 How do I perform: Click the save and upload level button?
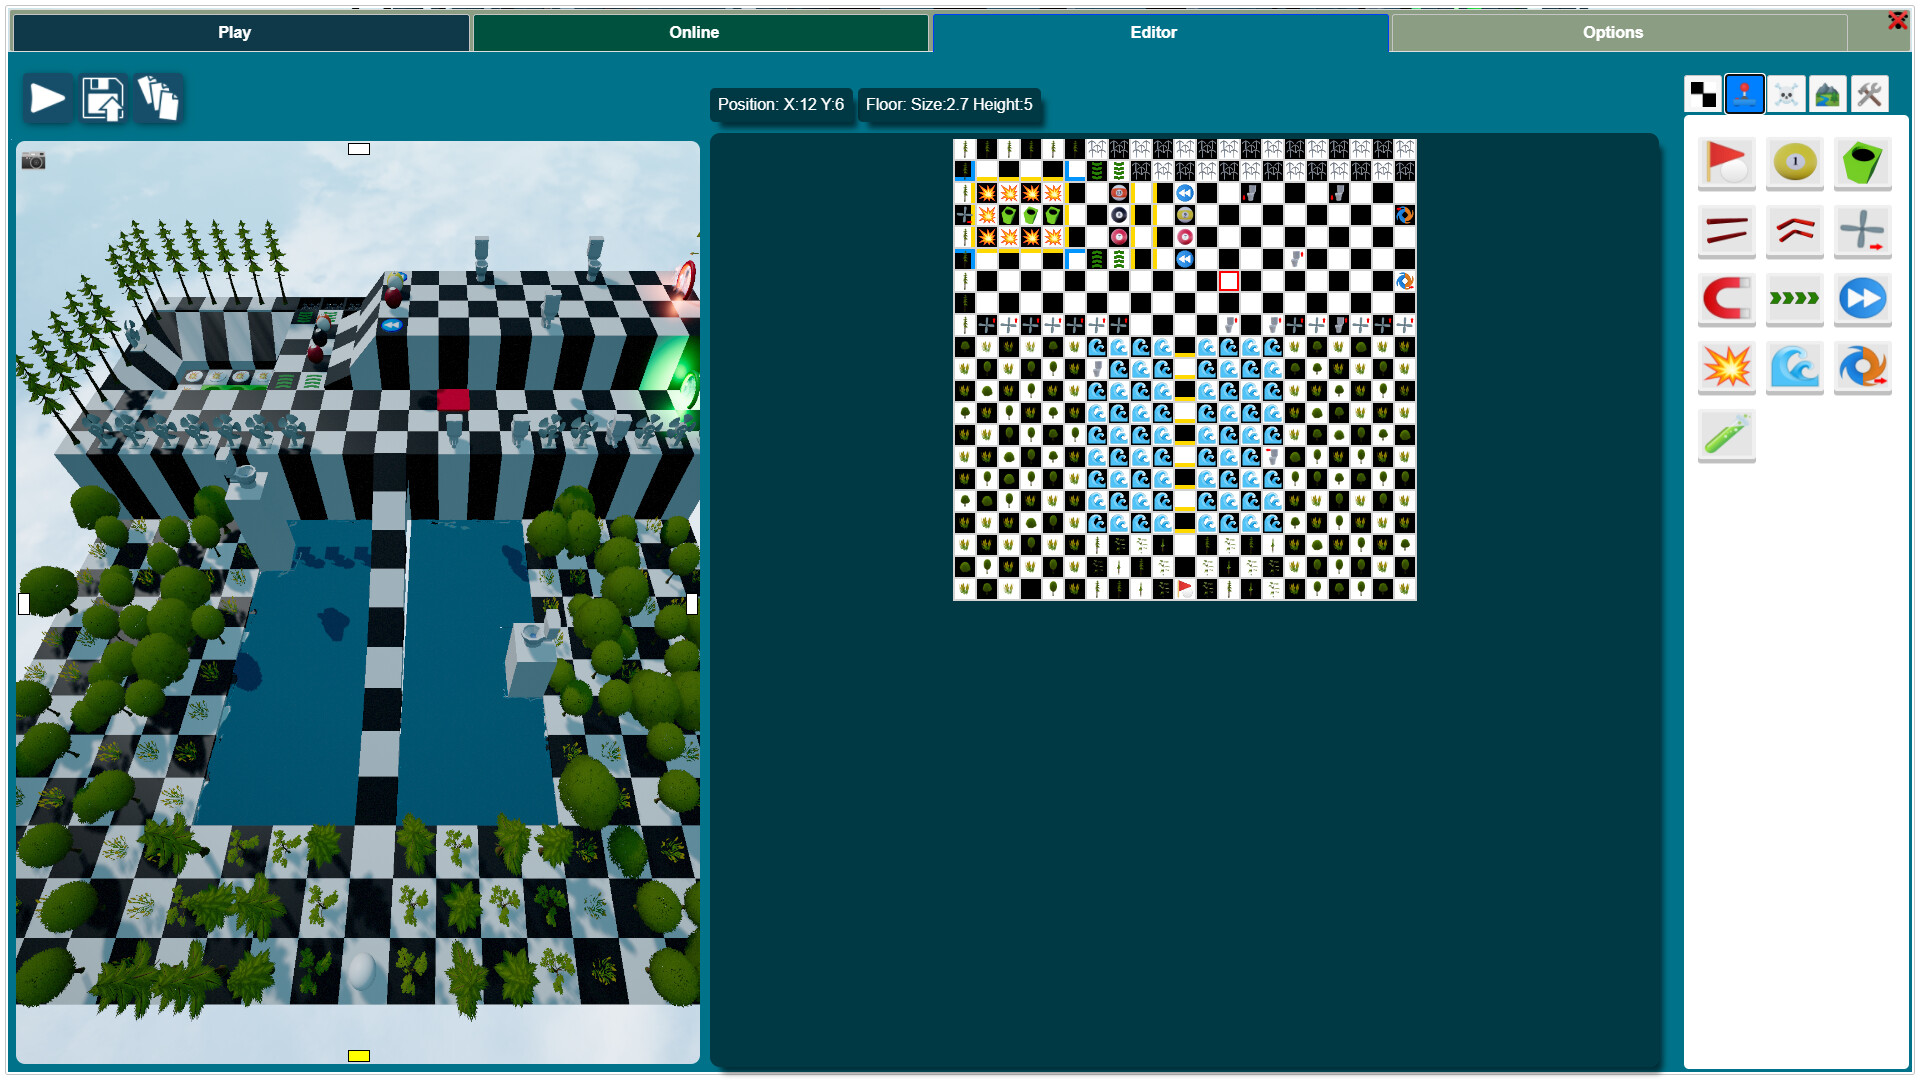[x=104, y=98]
